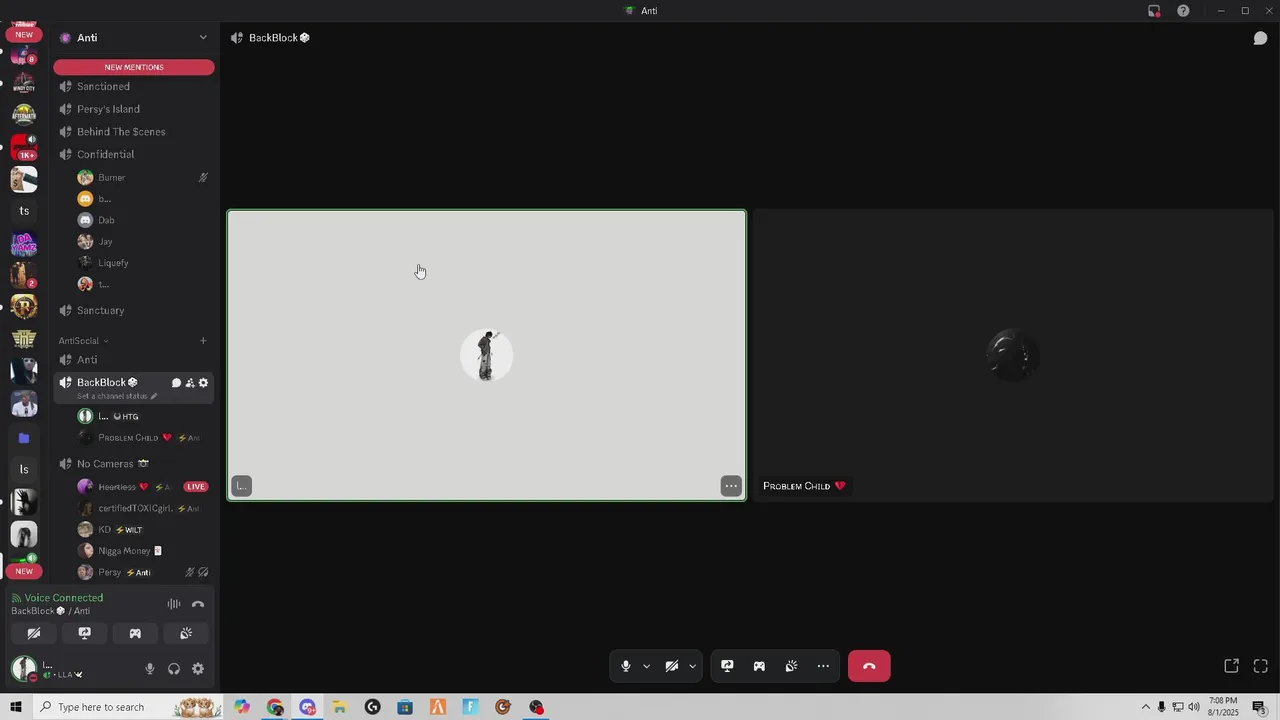Screen dimensions: 1280x720
Task: Open microphone options arrow in call bar
Action: tap(646, 666)
